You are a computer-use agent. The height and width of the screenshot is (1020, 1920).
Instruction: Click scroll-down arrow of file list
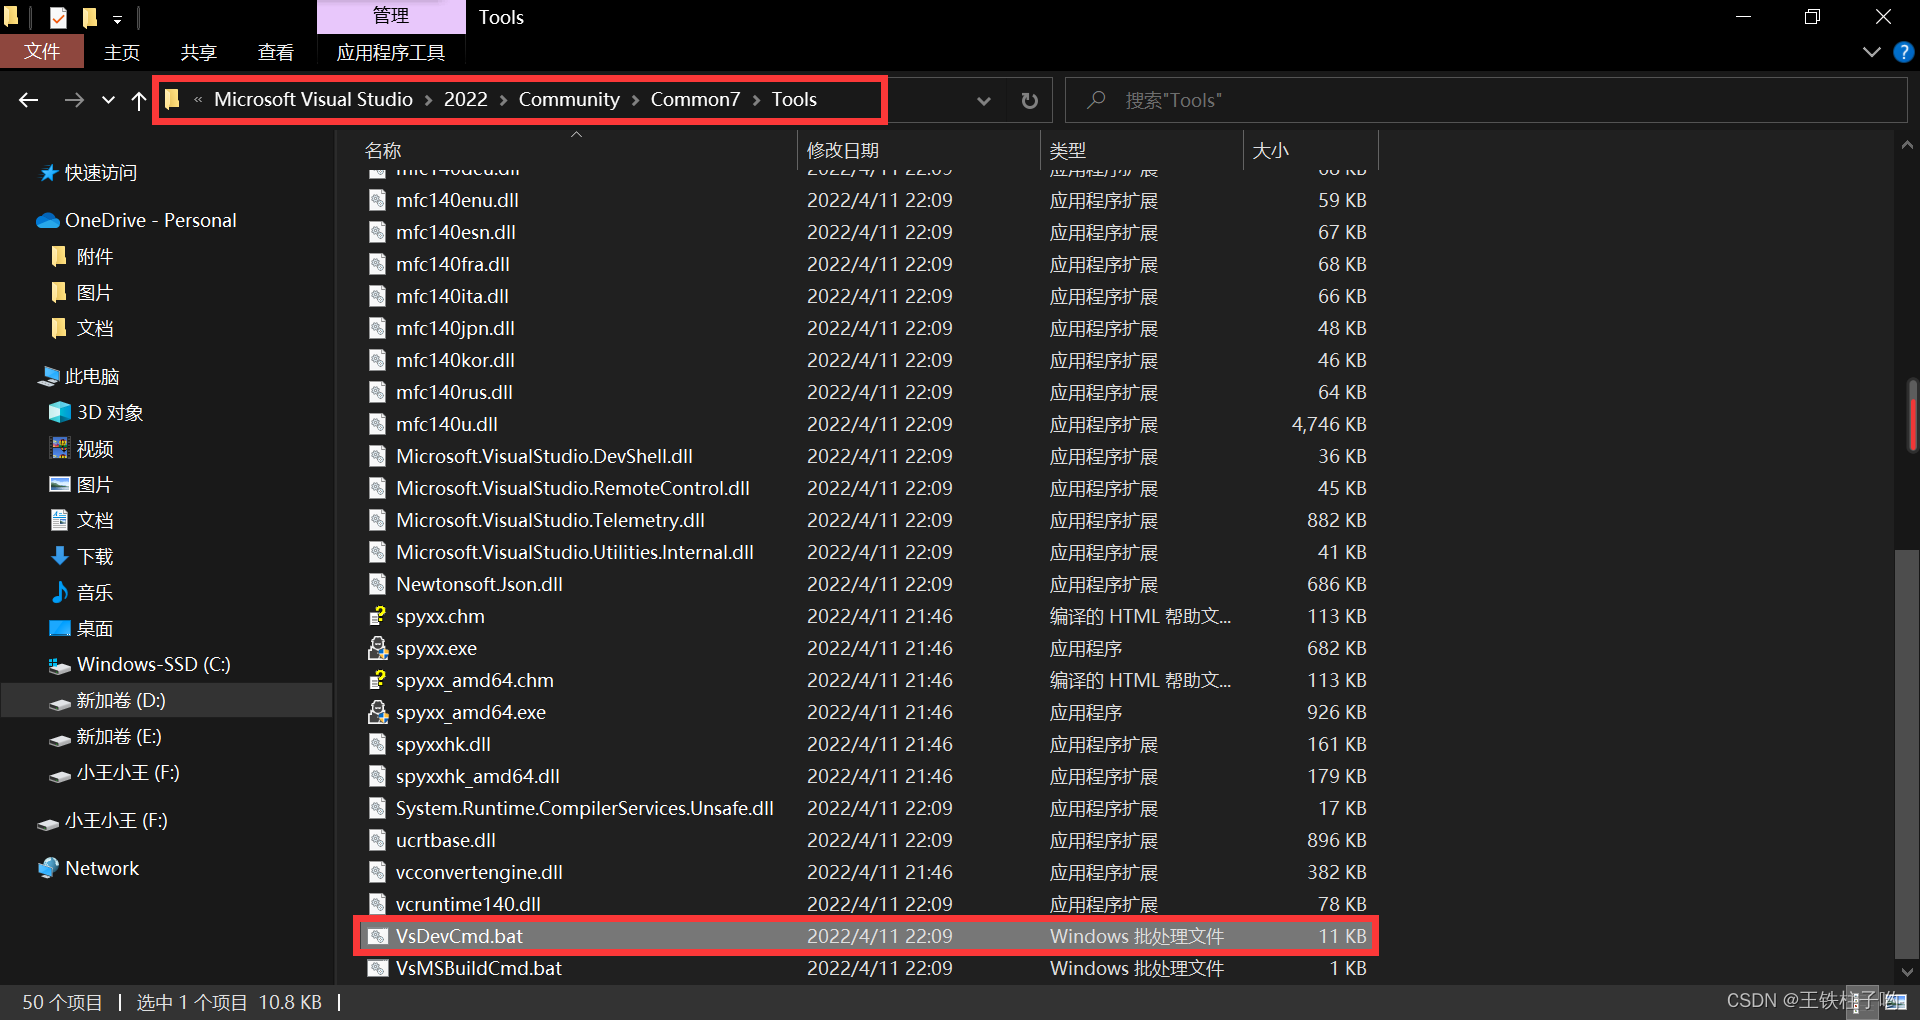pos(1907,972)
